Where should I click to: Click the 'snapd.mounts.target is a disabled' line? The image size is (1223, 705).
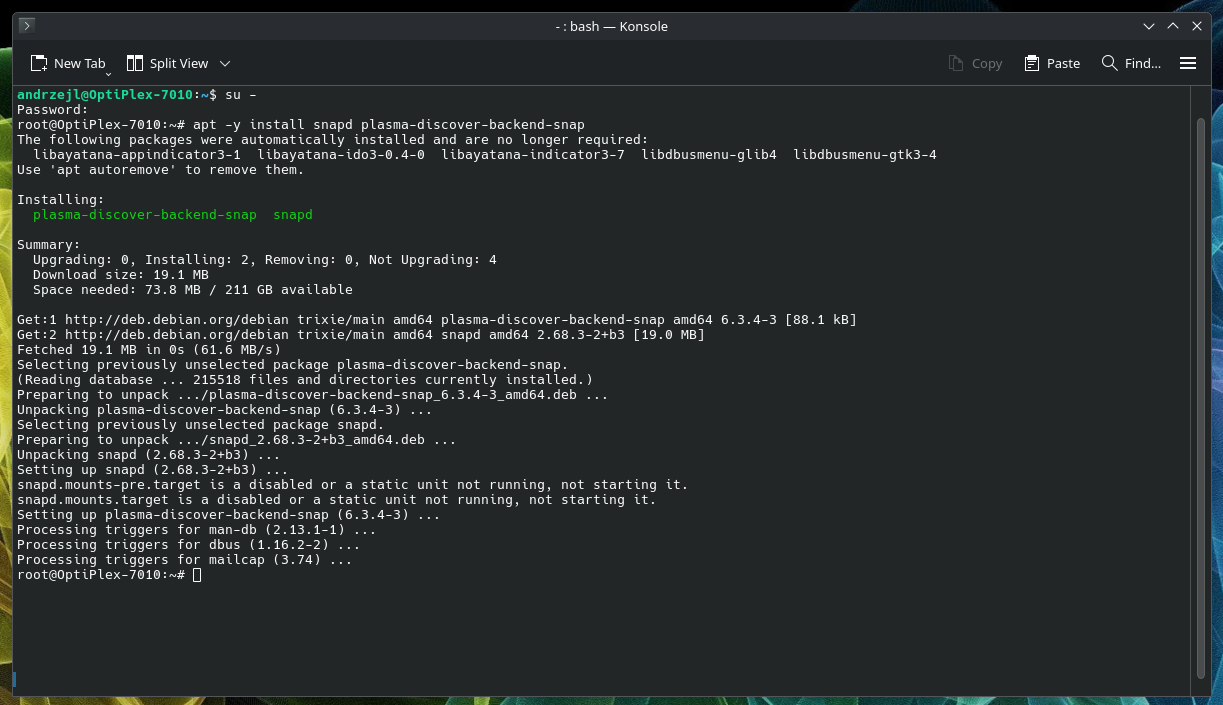337,499
